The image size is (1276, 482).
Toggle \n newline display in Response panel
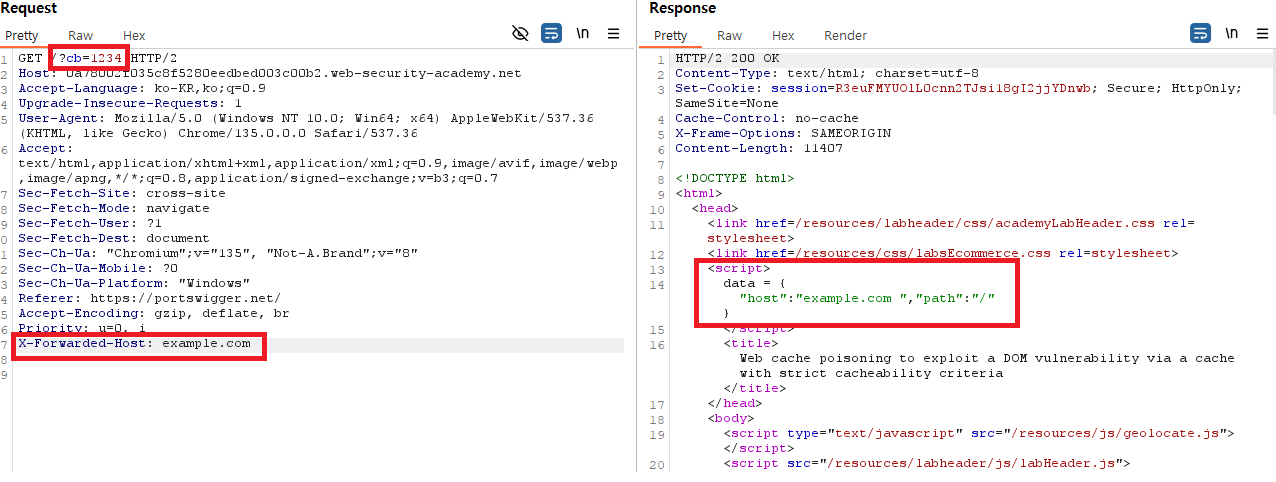[1231, 33]
